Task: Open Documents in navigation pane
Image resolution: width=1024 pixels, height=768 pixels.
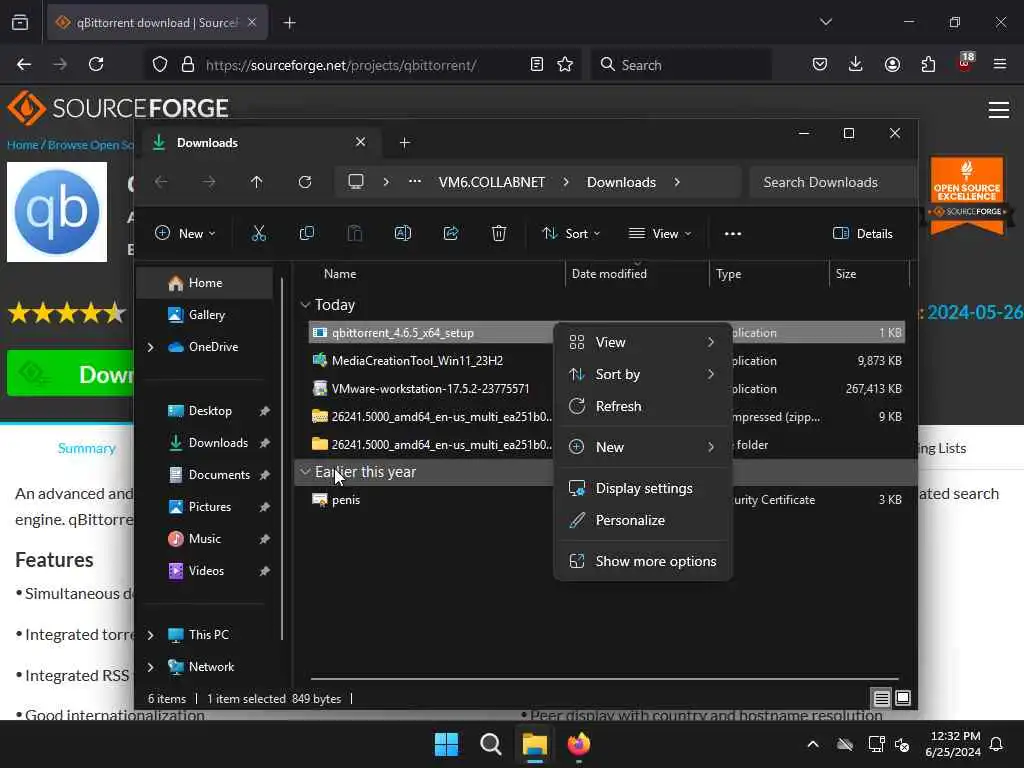Action: (x=205, y=475)
